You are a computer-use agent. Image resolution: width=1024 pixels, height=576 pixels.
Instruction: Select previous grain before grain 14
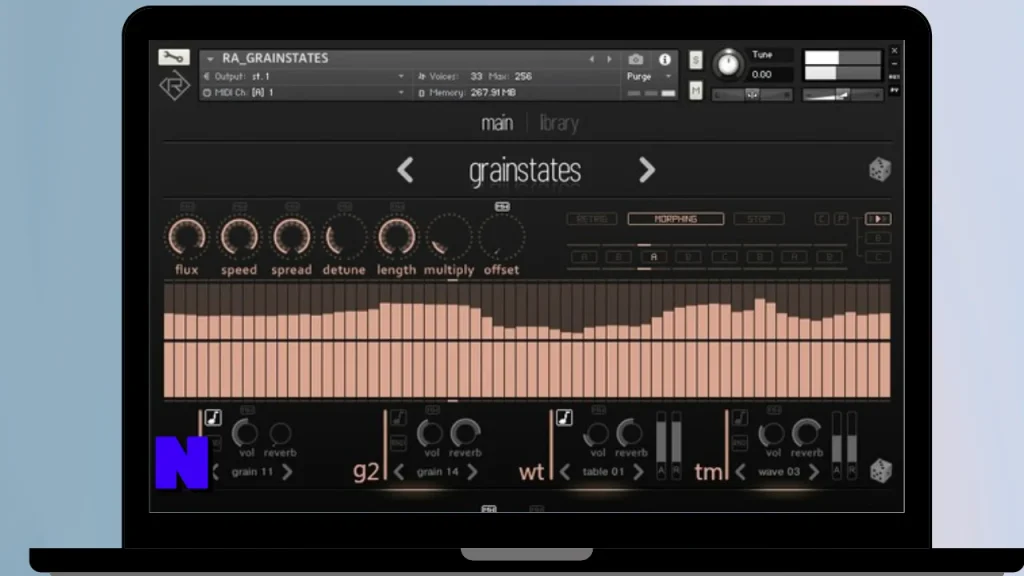coord(399,472)
